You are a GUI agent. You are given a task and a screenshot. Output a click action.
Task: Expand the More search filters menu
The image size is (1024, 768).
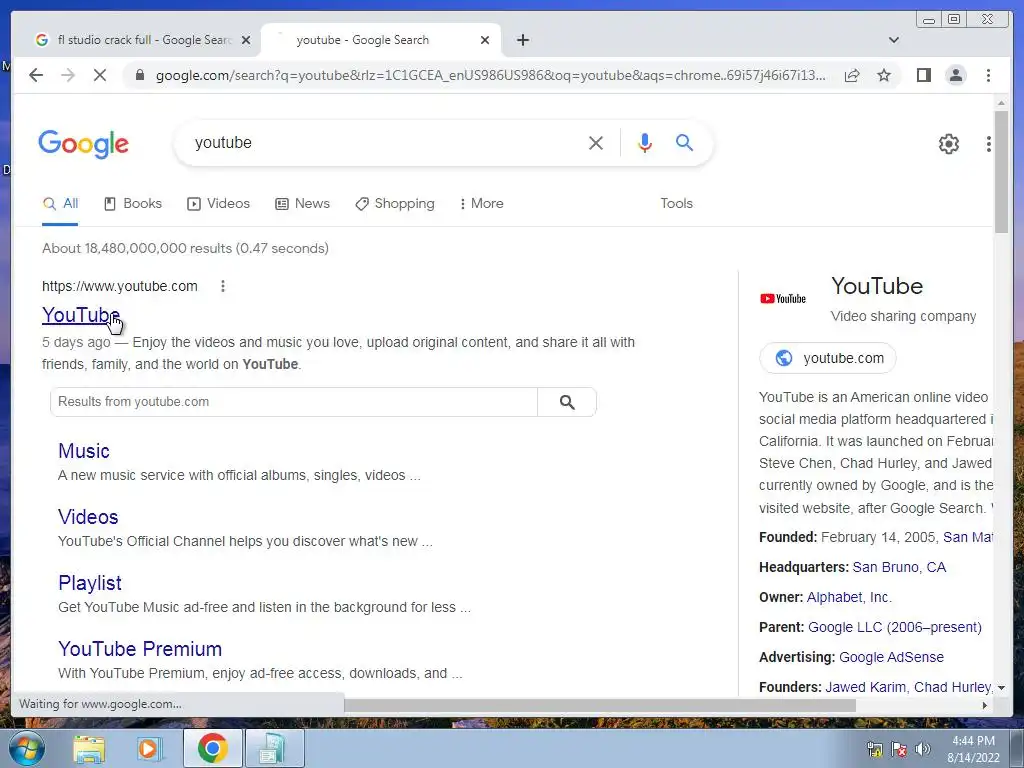tap(481, 204)
